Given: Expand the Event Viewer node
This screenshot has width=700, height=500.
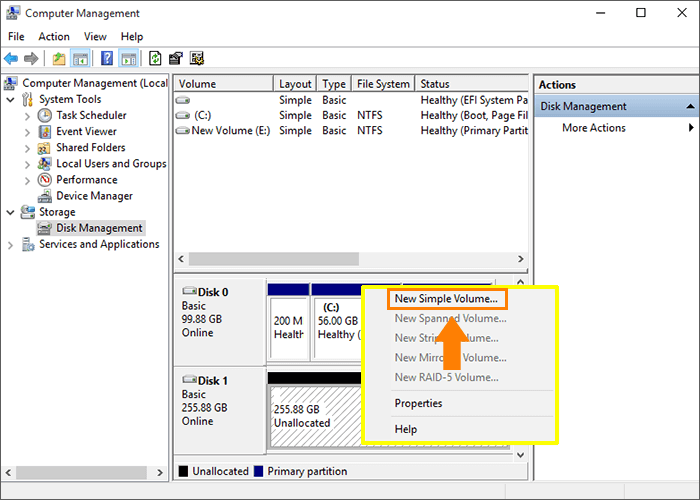Looking at the screenshot, I should [x=27, y=133].
